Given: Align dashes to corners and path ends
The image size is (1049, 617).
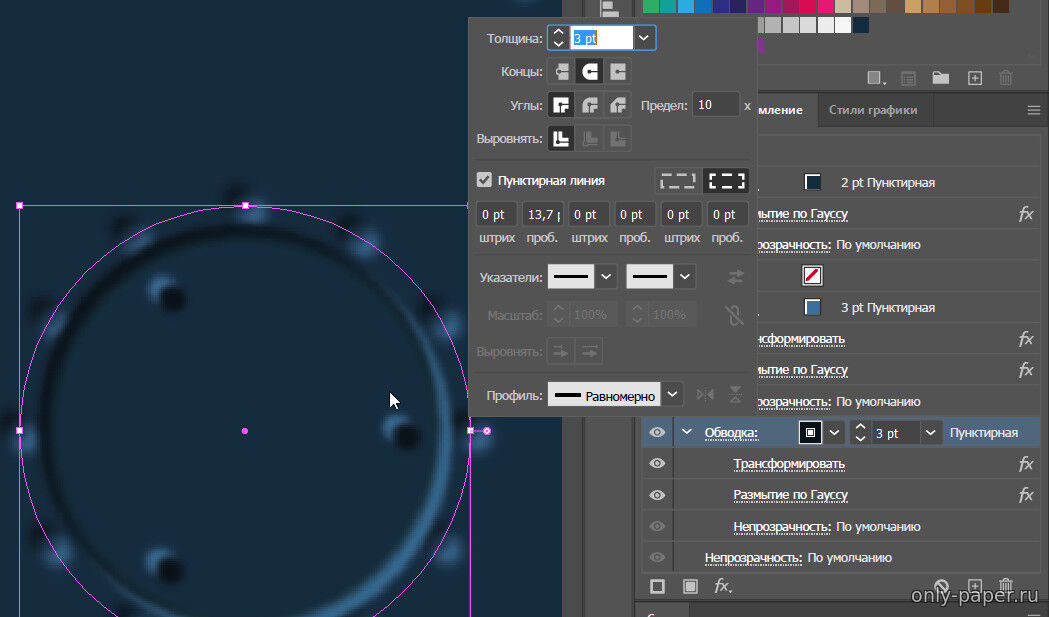Looking at the screenshot, I should click(727, 181).
